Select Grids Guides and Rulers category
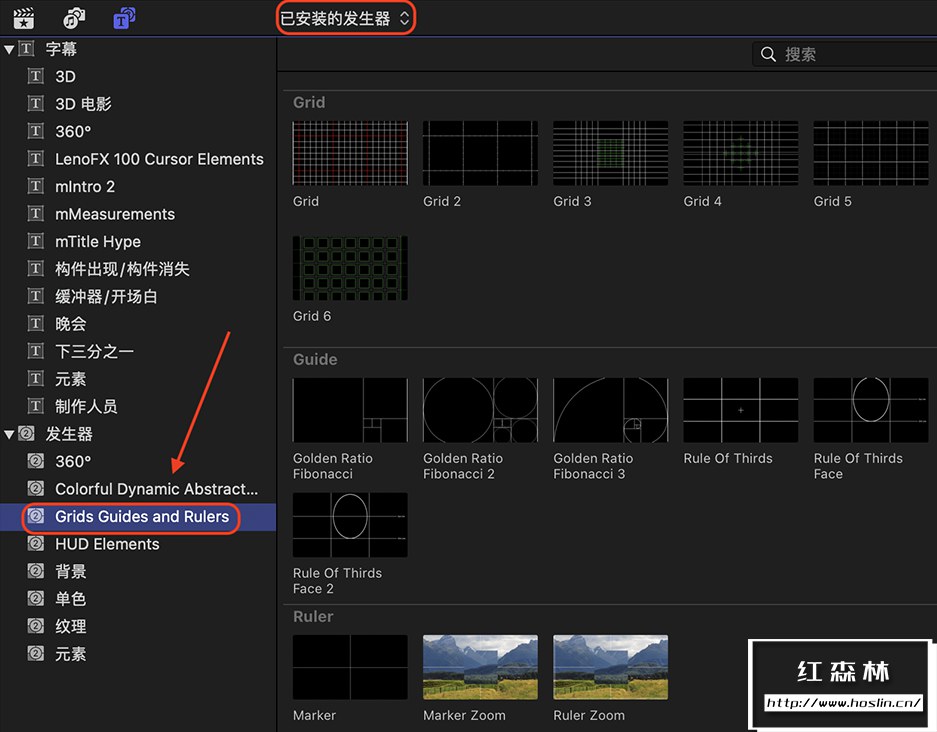 pos(142,516)
